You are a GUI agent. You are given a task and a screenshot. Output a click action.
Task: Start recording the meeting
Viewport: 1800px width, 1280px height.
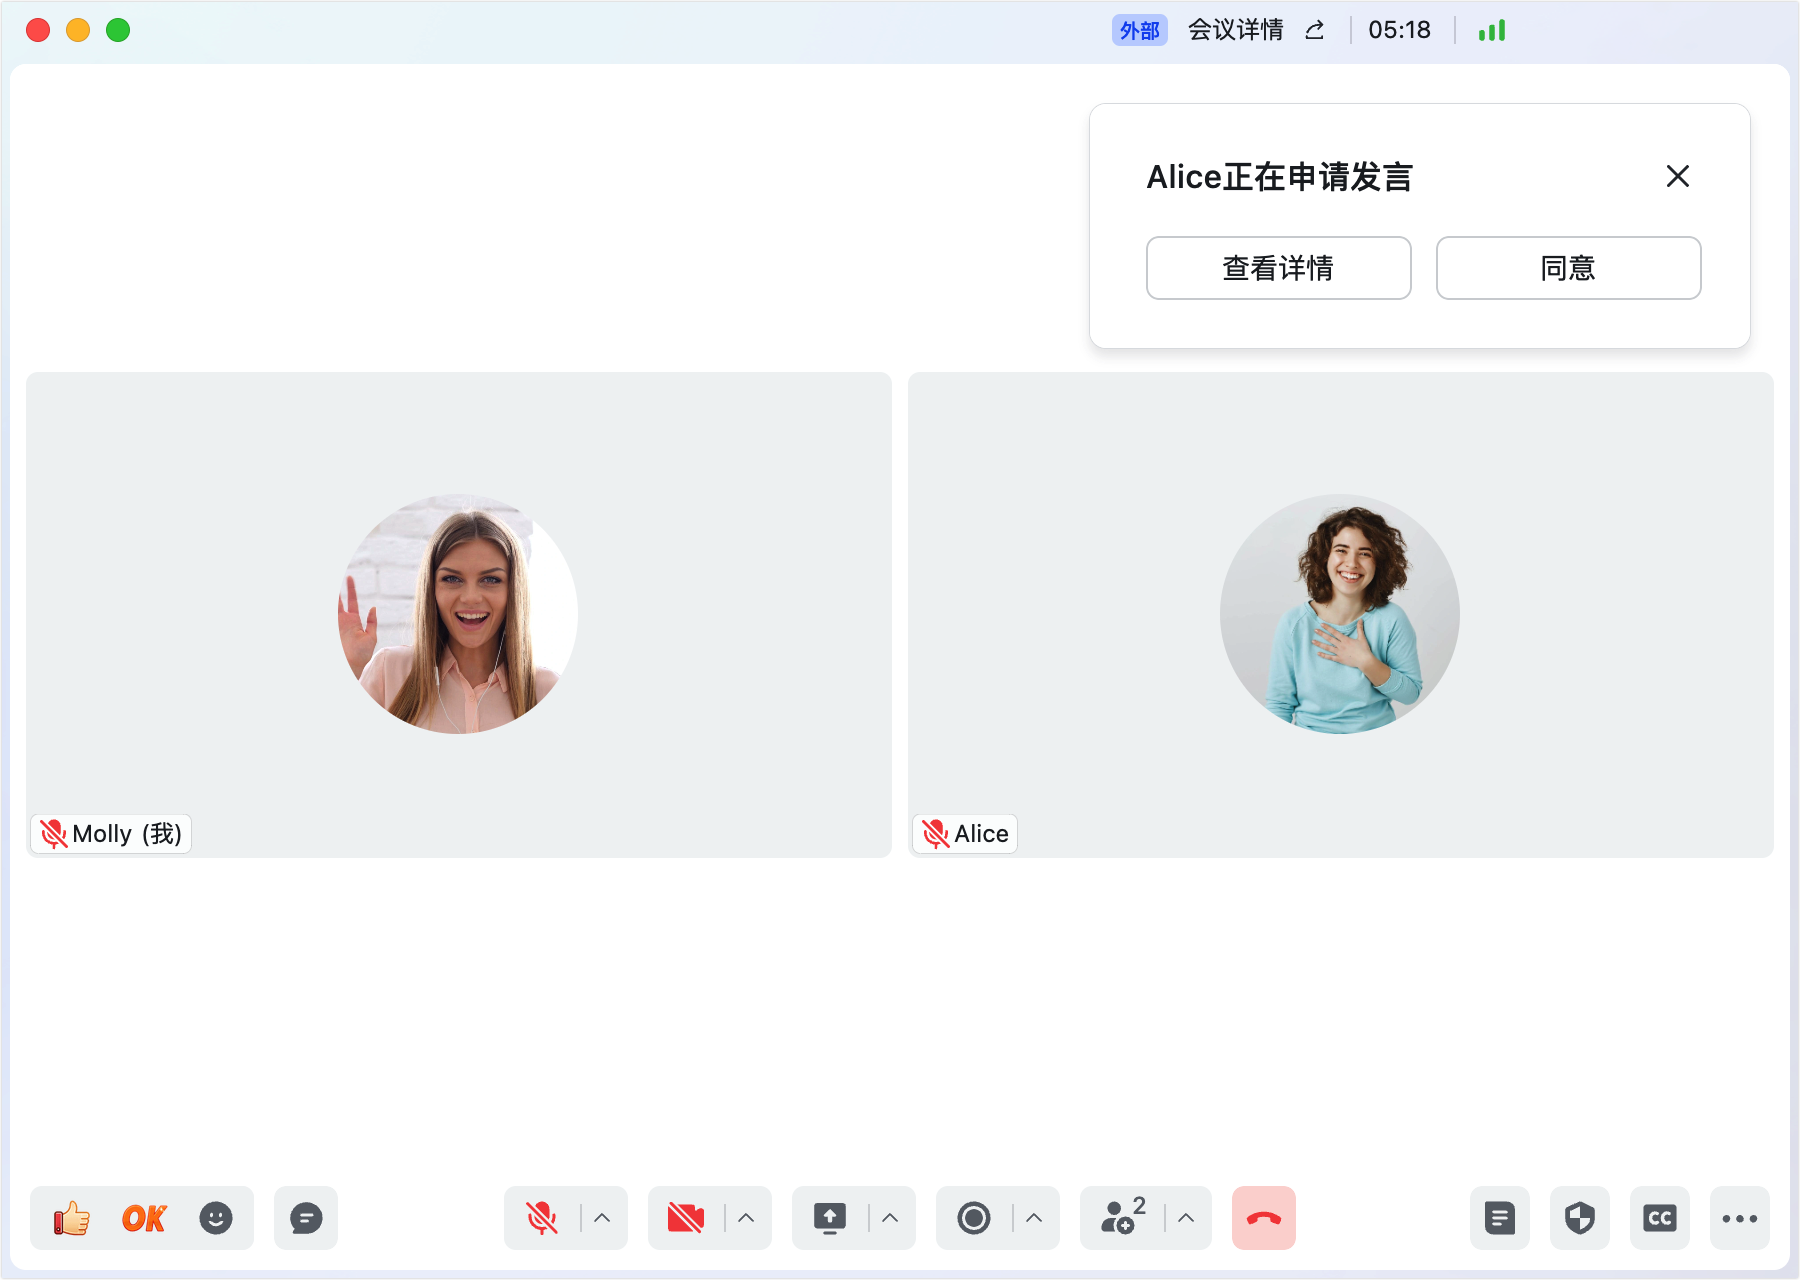tap(974, 1218)
